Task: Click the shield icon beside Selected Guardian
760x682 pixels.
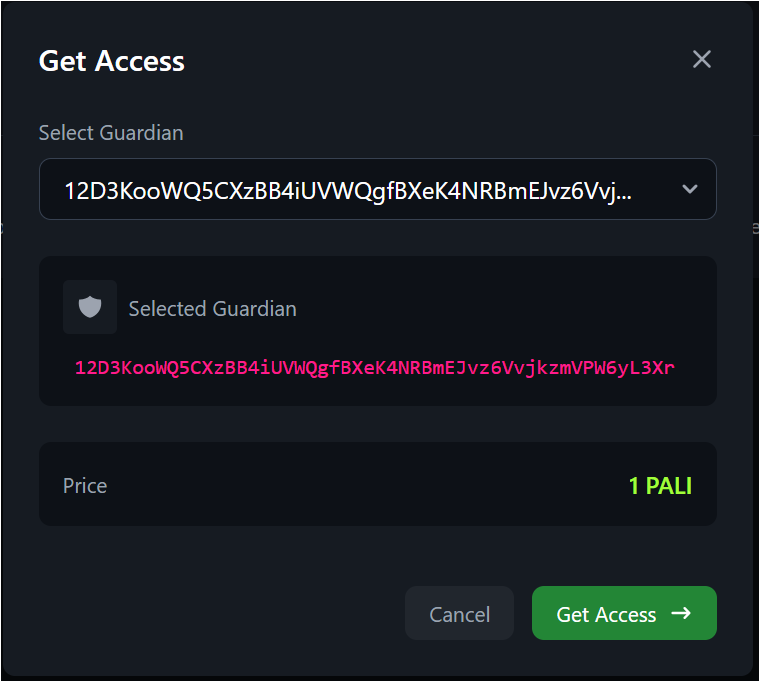Action: click(x=90, y=307)
